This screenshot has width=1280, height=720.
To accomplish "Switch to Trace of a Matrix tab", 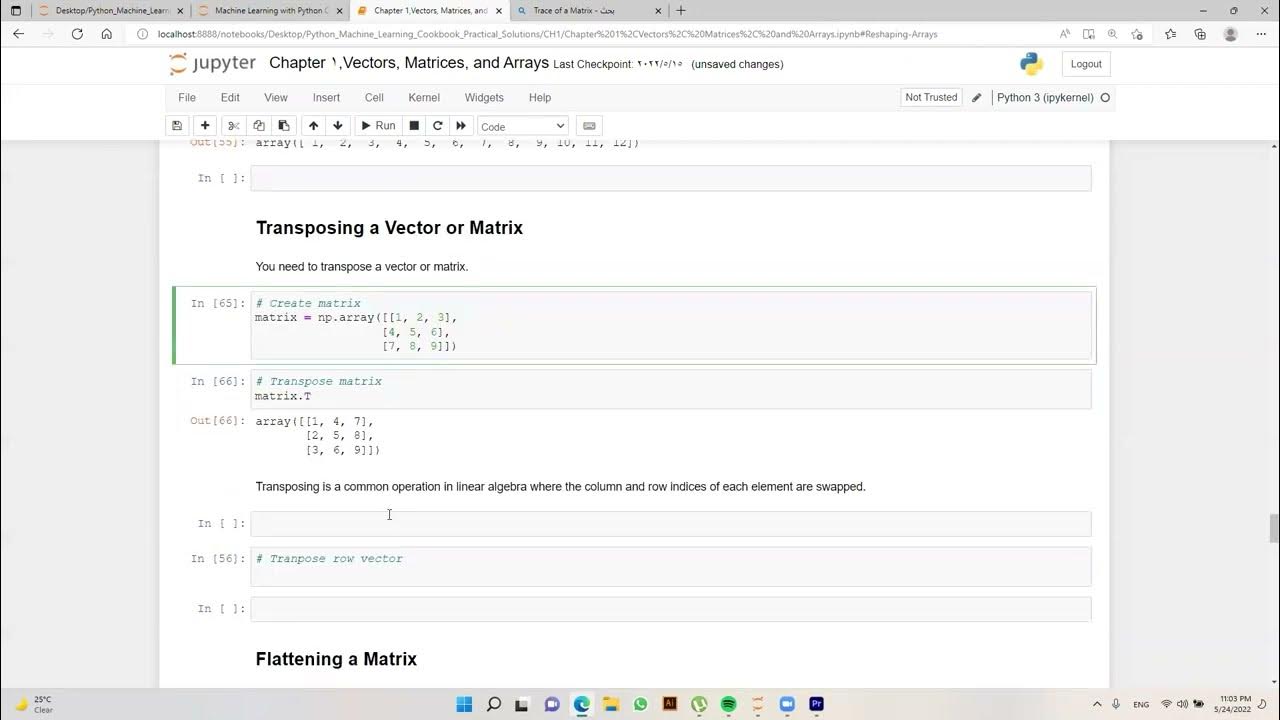I will click(x=588, y=11).
